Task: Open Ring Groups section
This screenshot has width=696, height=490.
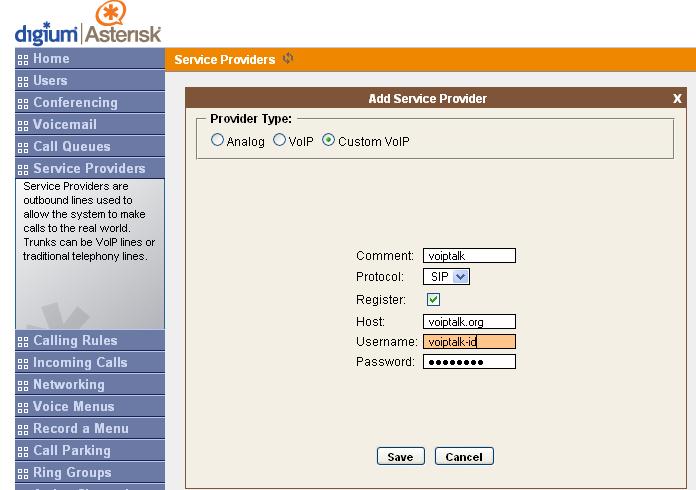Action: point(90,472)
